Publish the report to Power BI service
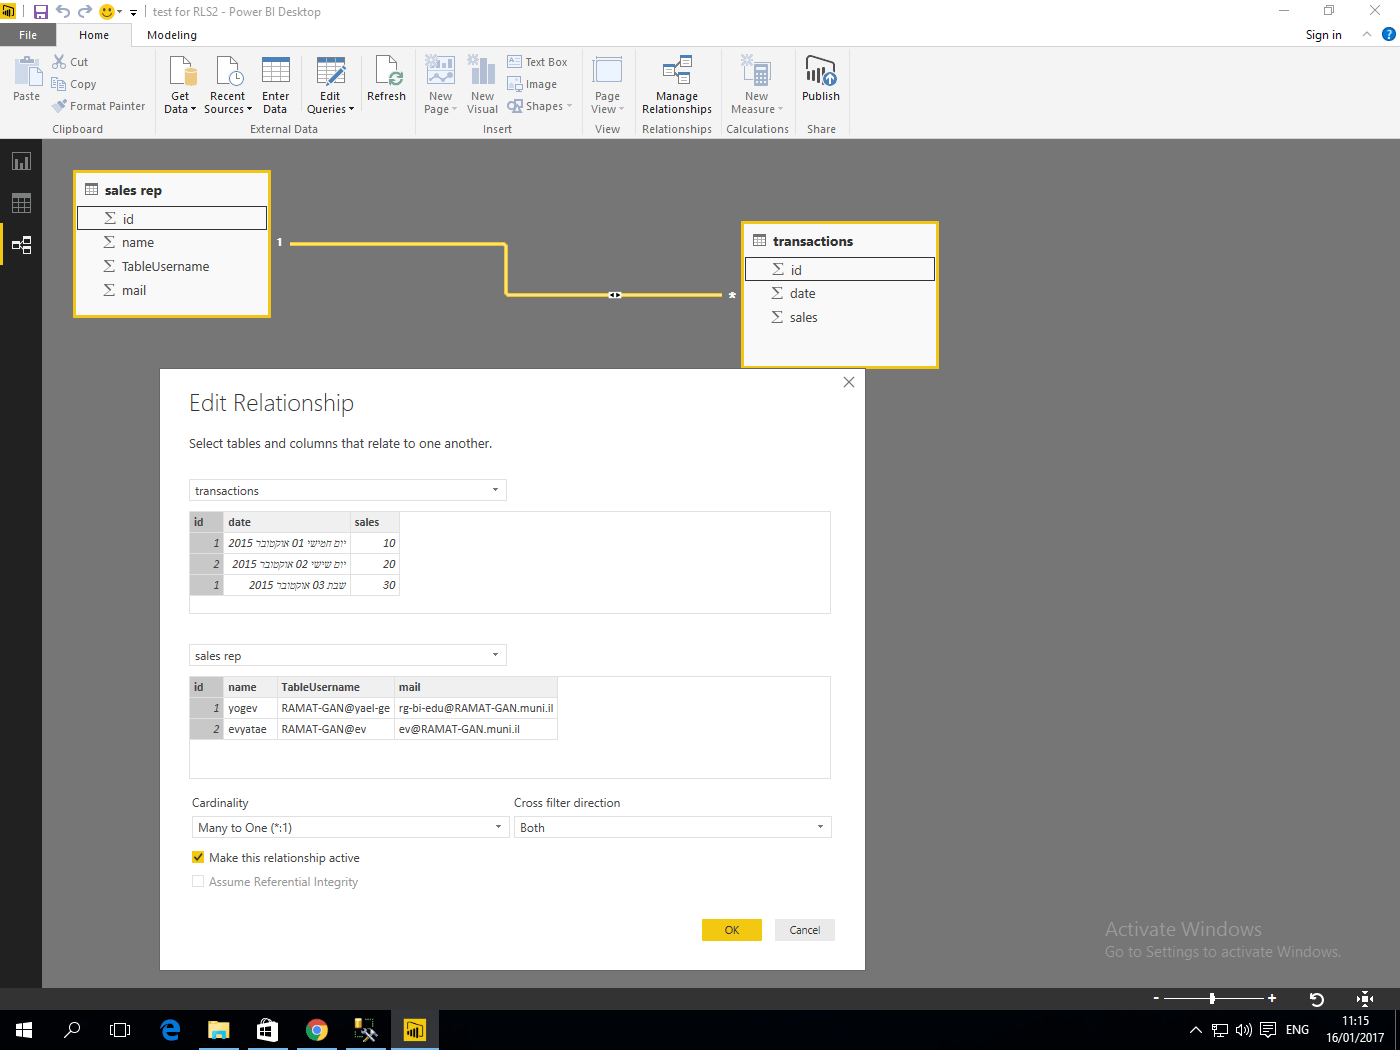 tap(820, 85)
